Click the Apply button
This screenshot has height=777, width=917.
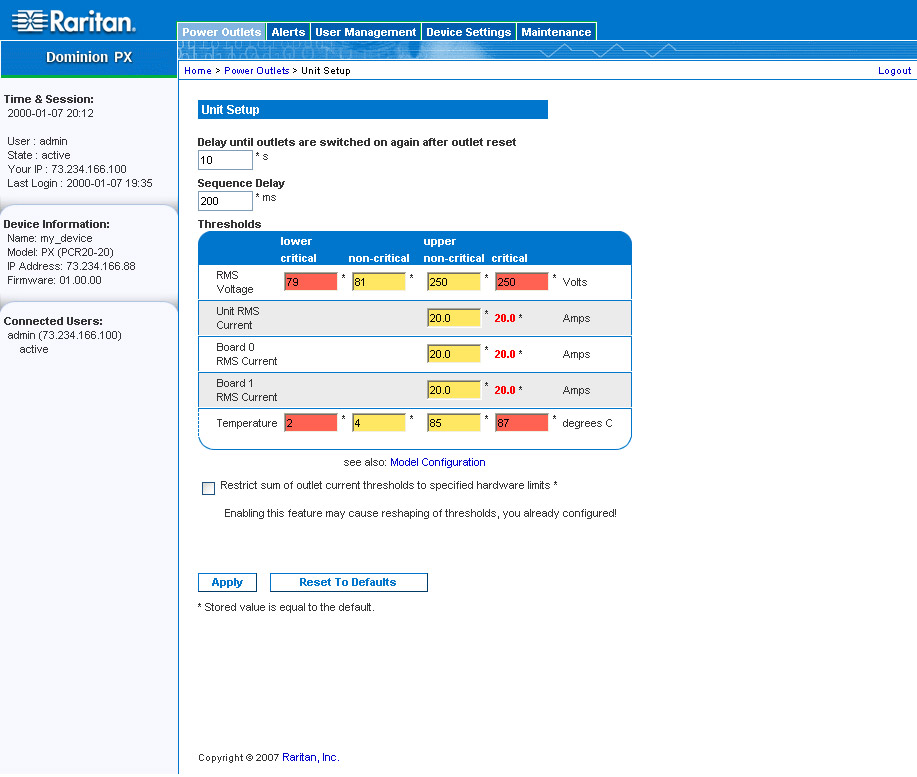coord(227,582)
